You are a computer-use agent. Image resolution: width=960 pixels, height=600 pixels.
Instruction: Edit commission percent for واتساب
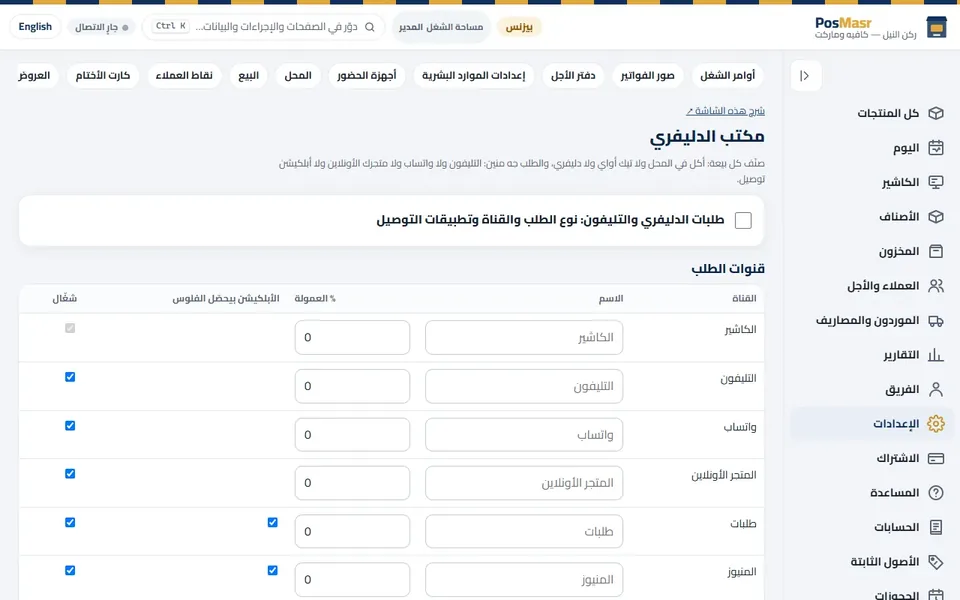click(x=352, y=435)
